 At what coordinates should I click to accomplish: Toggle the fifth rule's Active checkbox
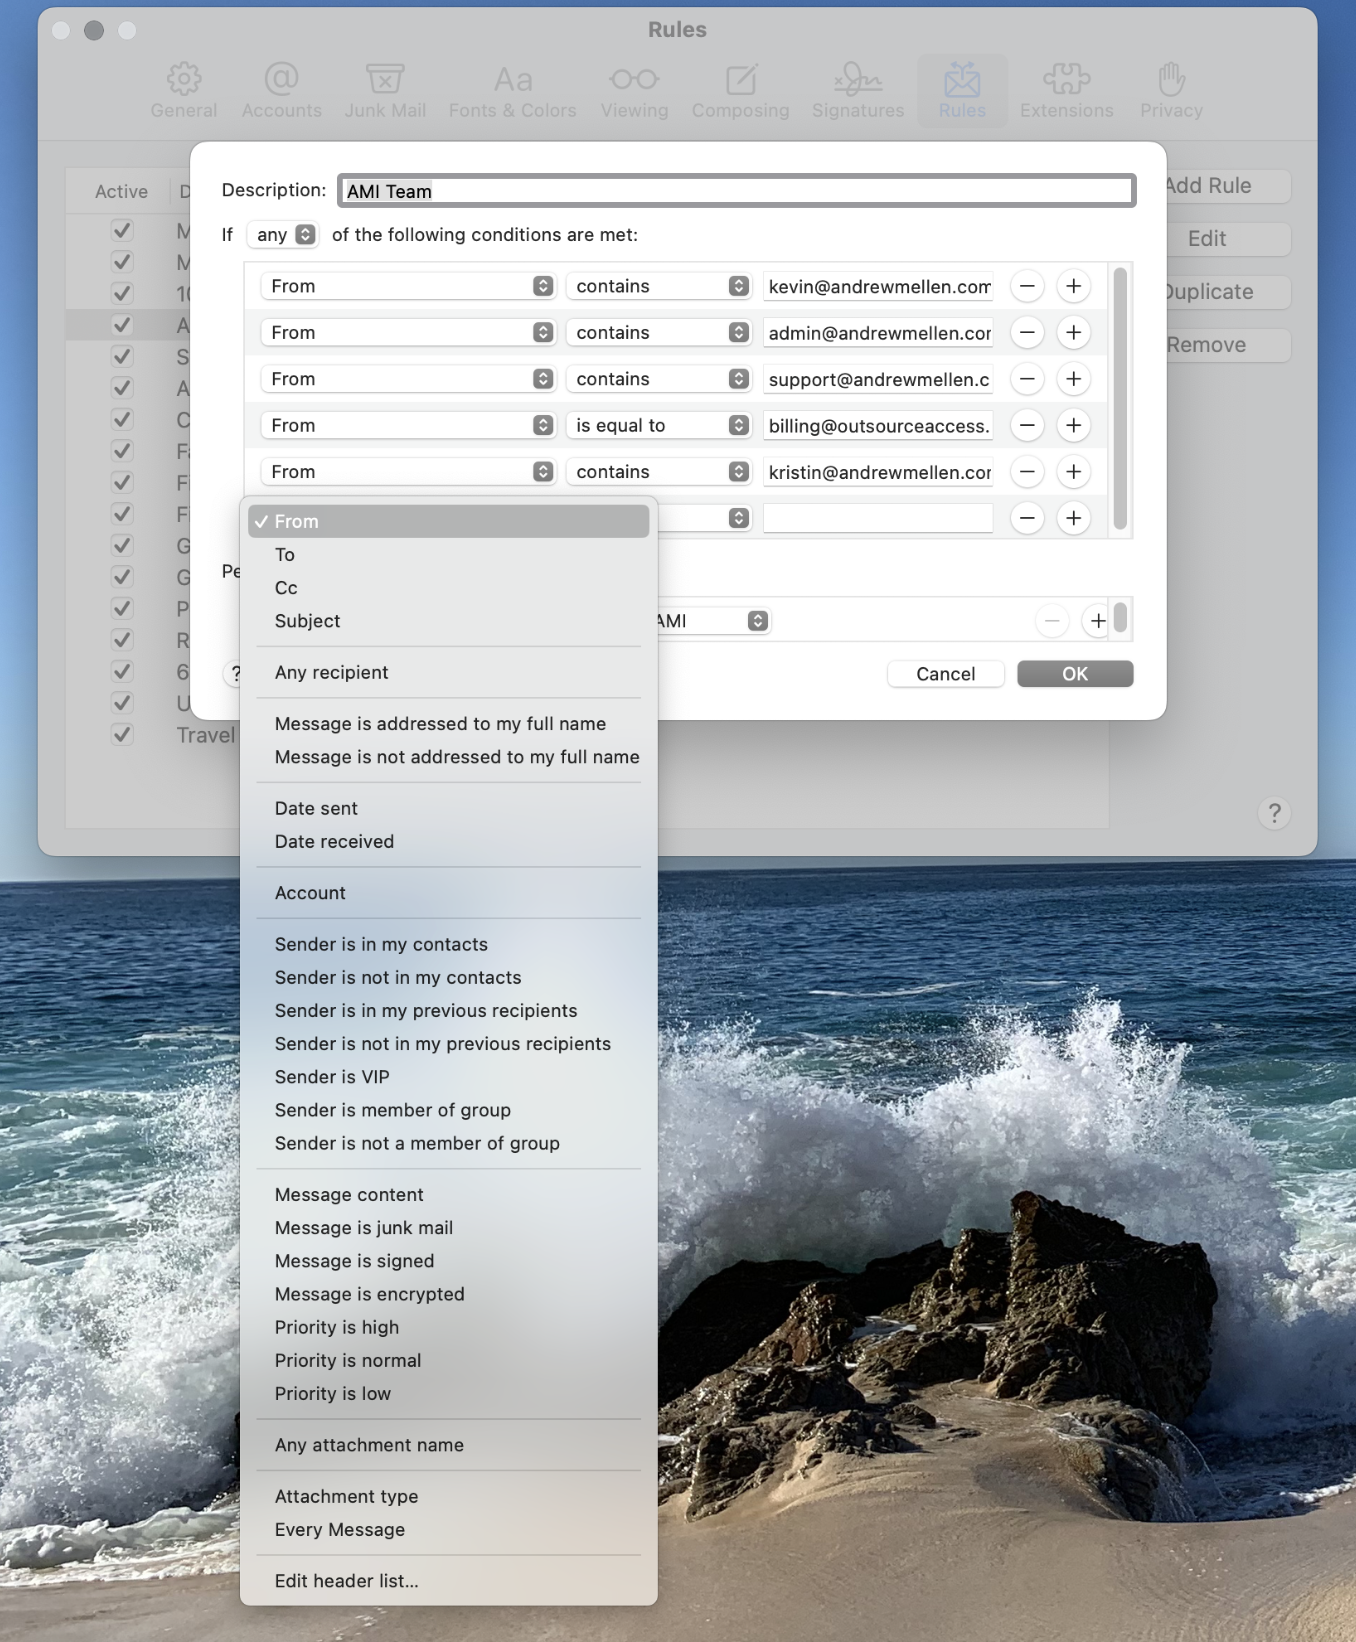[x=122, y=356]
